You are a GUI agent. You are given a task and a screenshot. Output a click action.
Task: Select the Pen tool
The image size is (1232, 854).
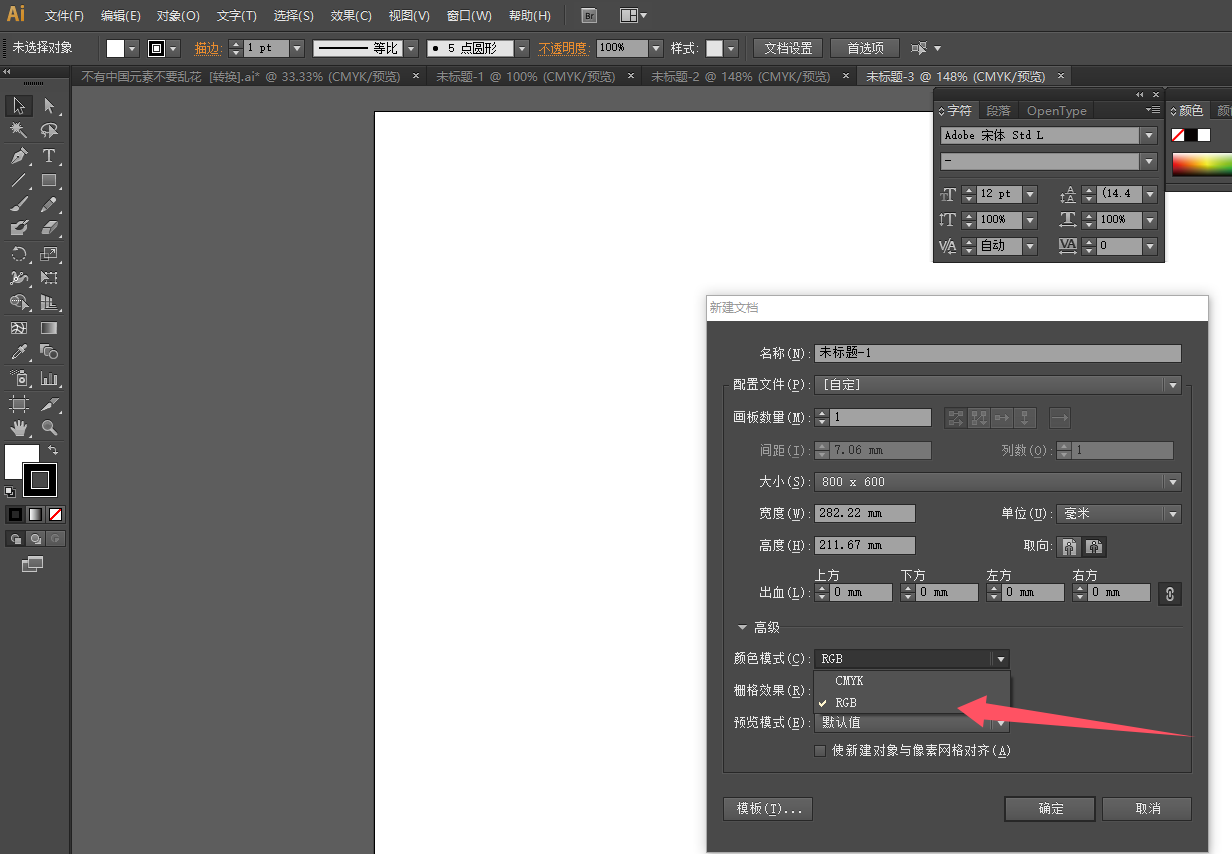coord(19,156)
